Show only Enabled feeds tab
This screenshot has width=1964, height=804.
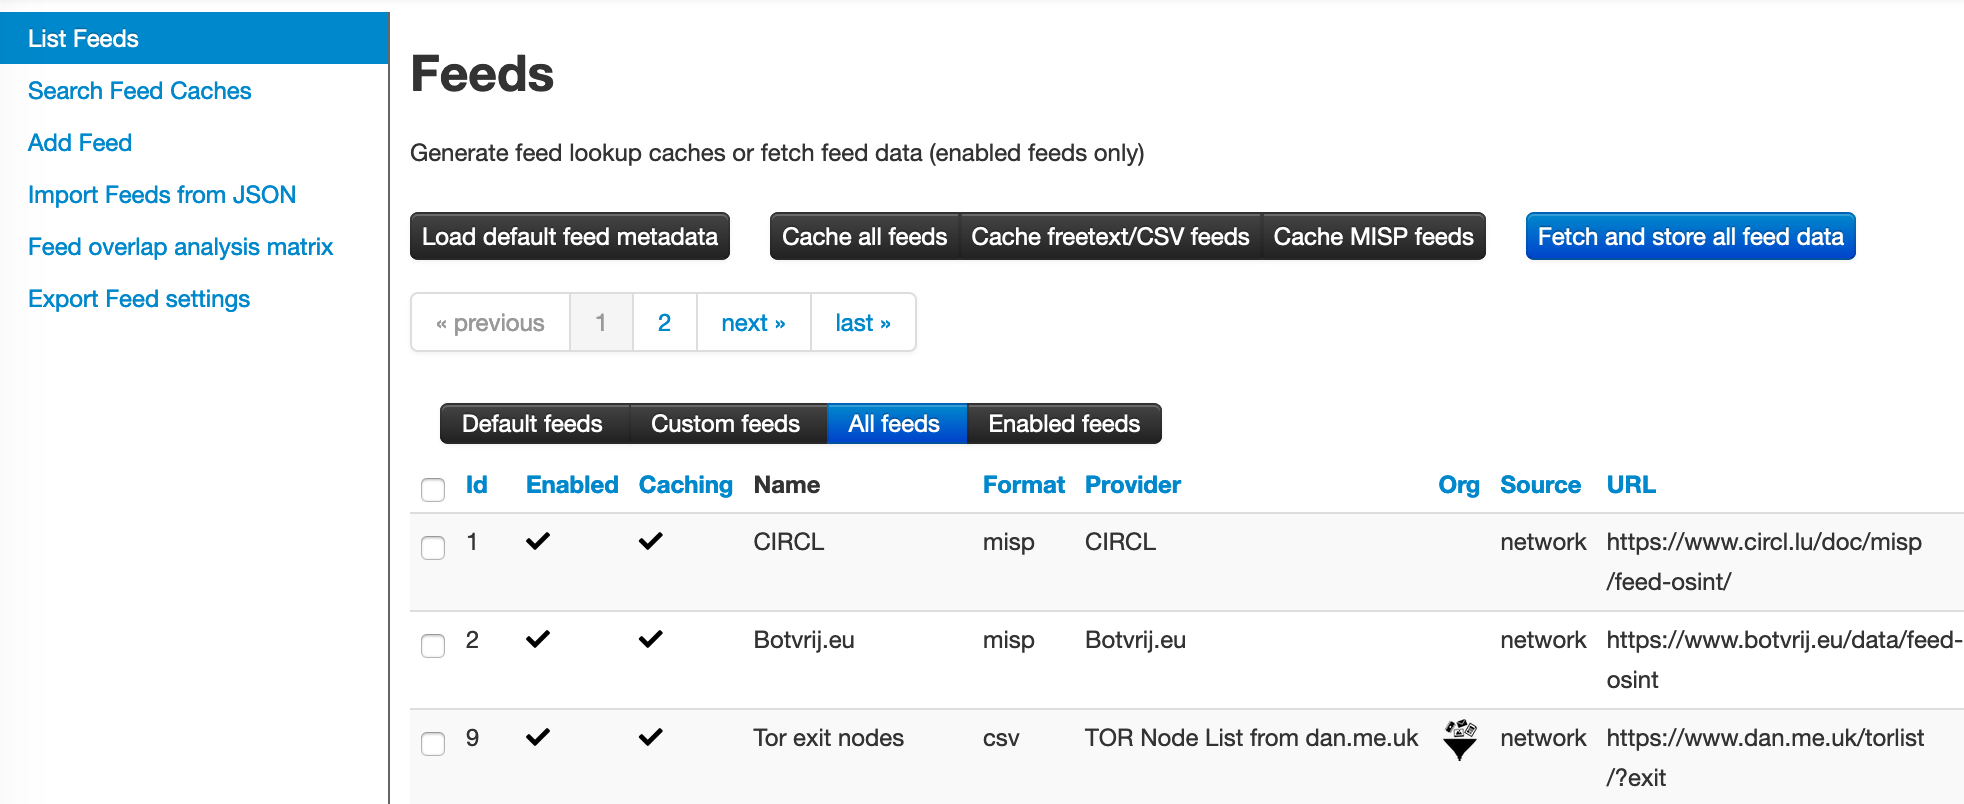(x=1064, y=424)
